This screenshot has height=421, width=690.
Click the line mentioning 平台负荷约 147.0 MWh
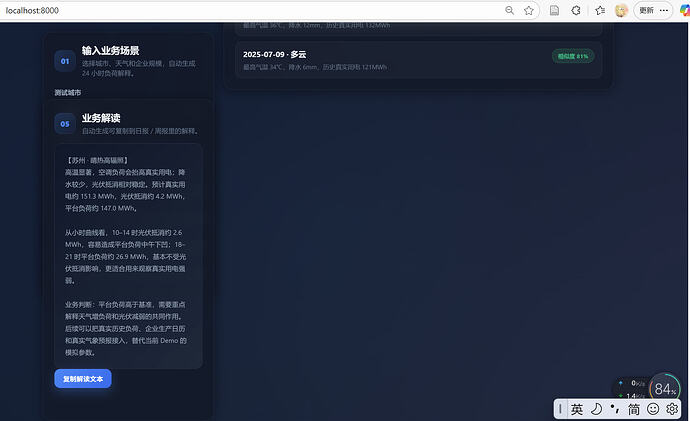(x=101, y=208)
